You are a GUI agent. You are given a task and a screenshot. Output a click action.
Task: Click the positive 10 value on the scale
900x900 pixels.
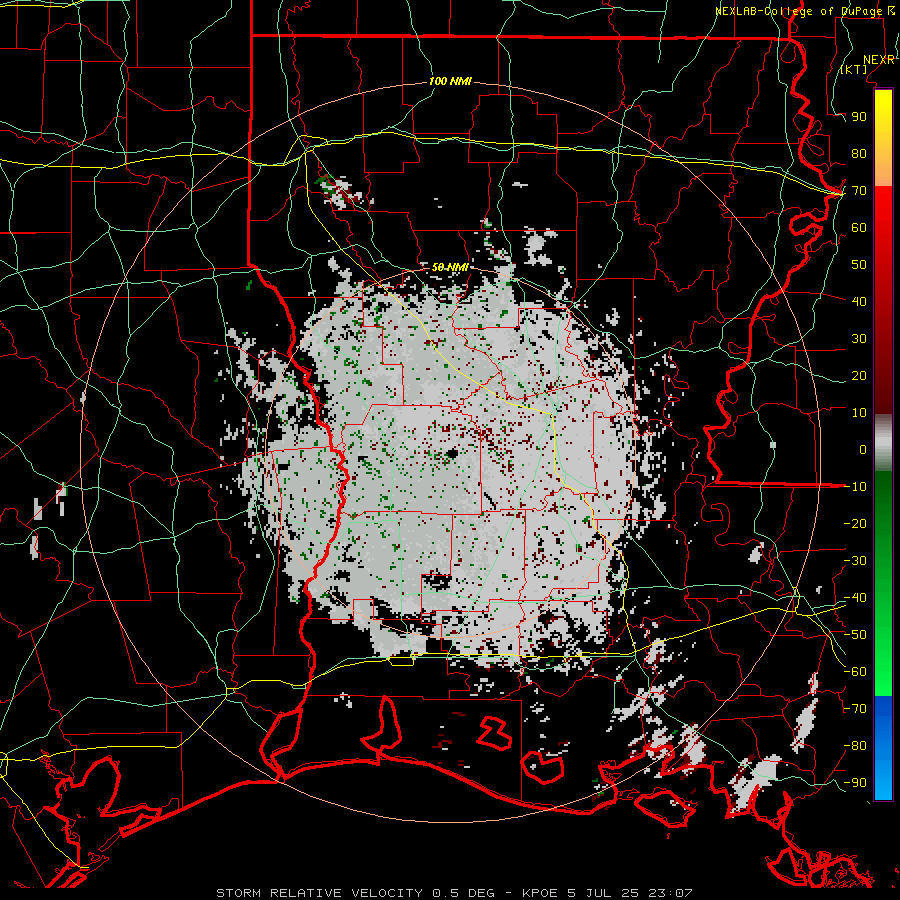(x=859, y=413)
